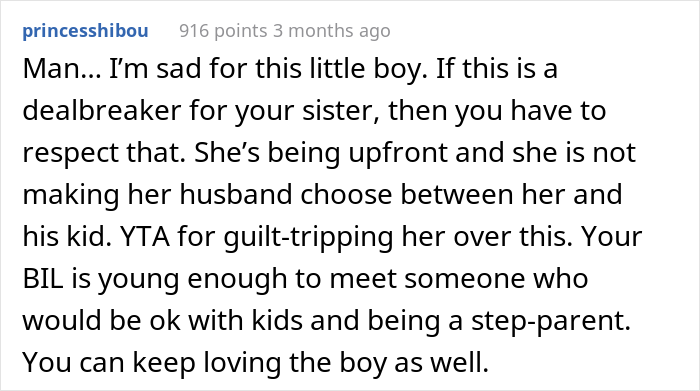Click the words little boy in first line
Image resolution: width=700 pixels, height=391 pixels.
[x=367, y=71]
